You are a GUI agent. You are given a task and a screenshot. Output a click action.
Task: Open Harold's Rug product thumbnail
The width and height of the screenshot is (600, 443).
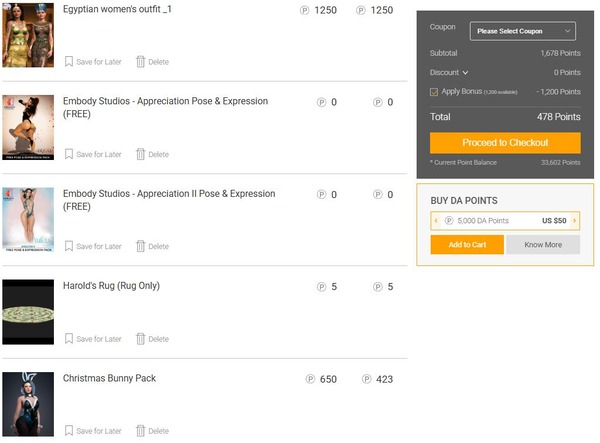pos(28,312)
